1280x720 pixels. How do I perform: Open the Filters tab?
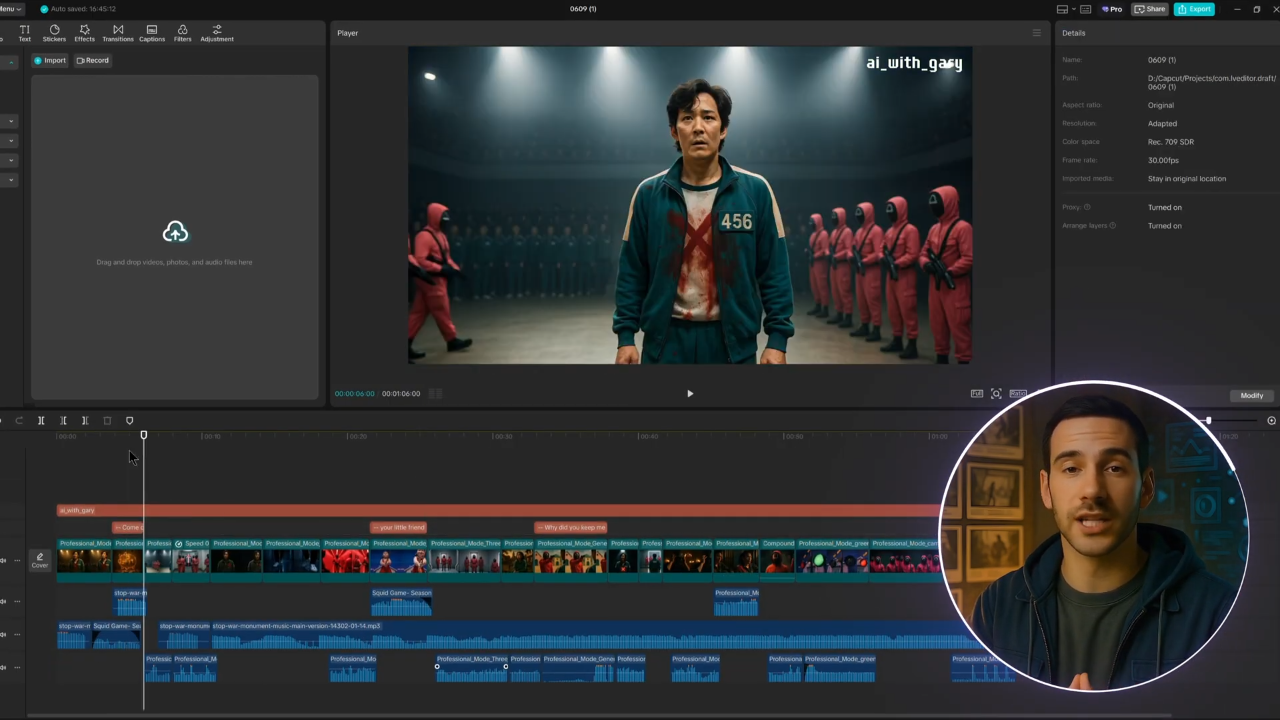182,33
